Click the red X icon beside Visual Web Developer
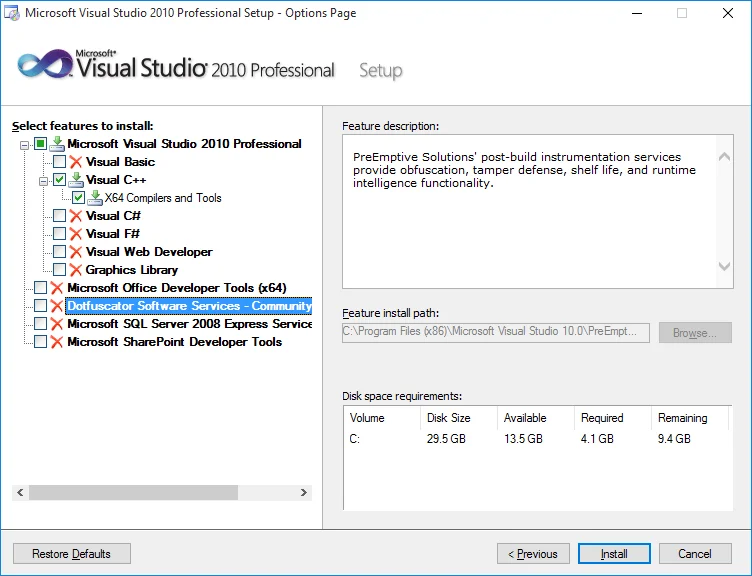The width and height of the screenshot is (752, 576). [x=76, y=252]
